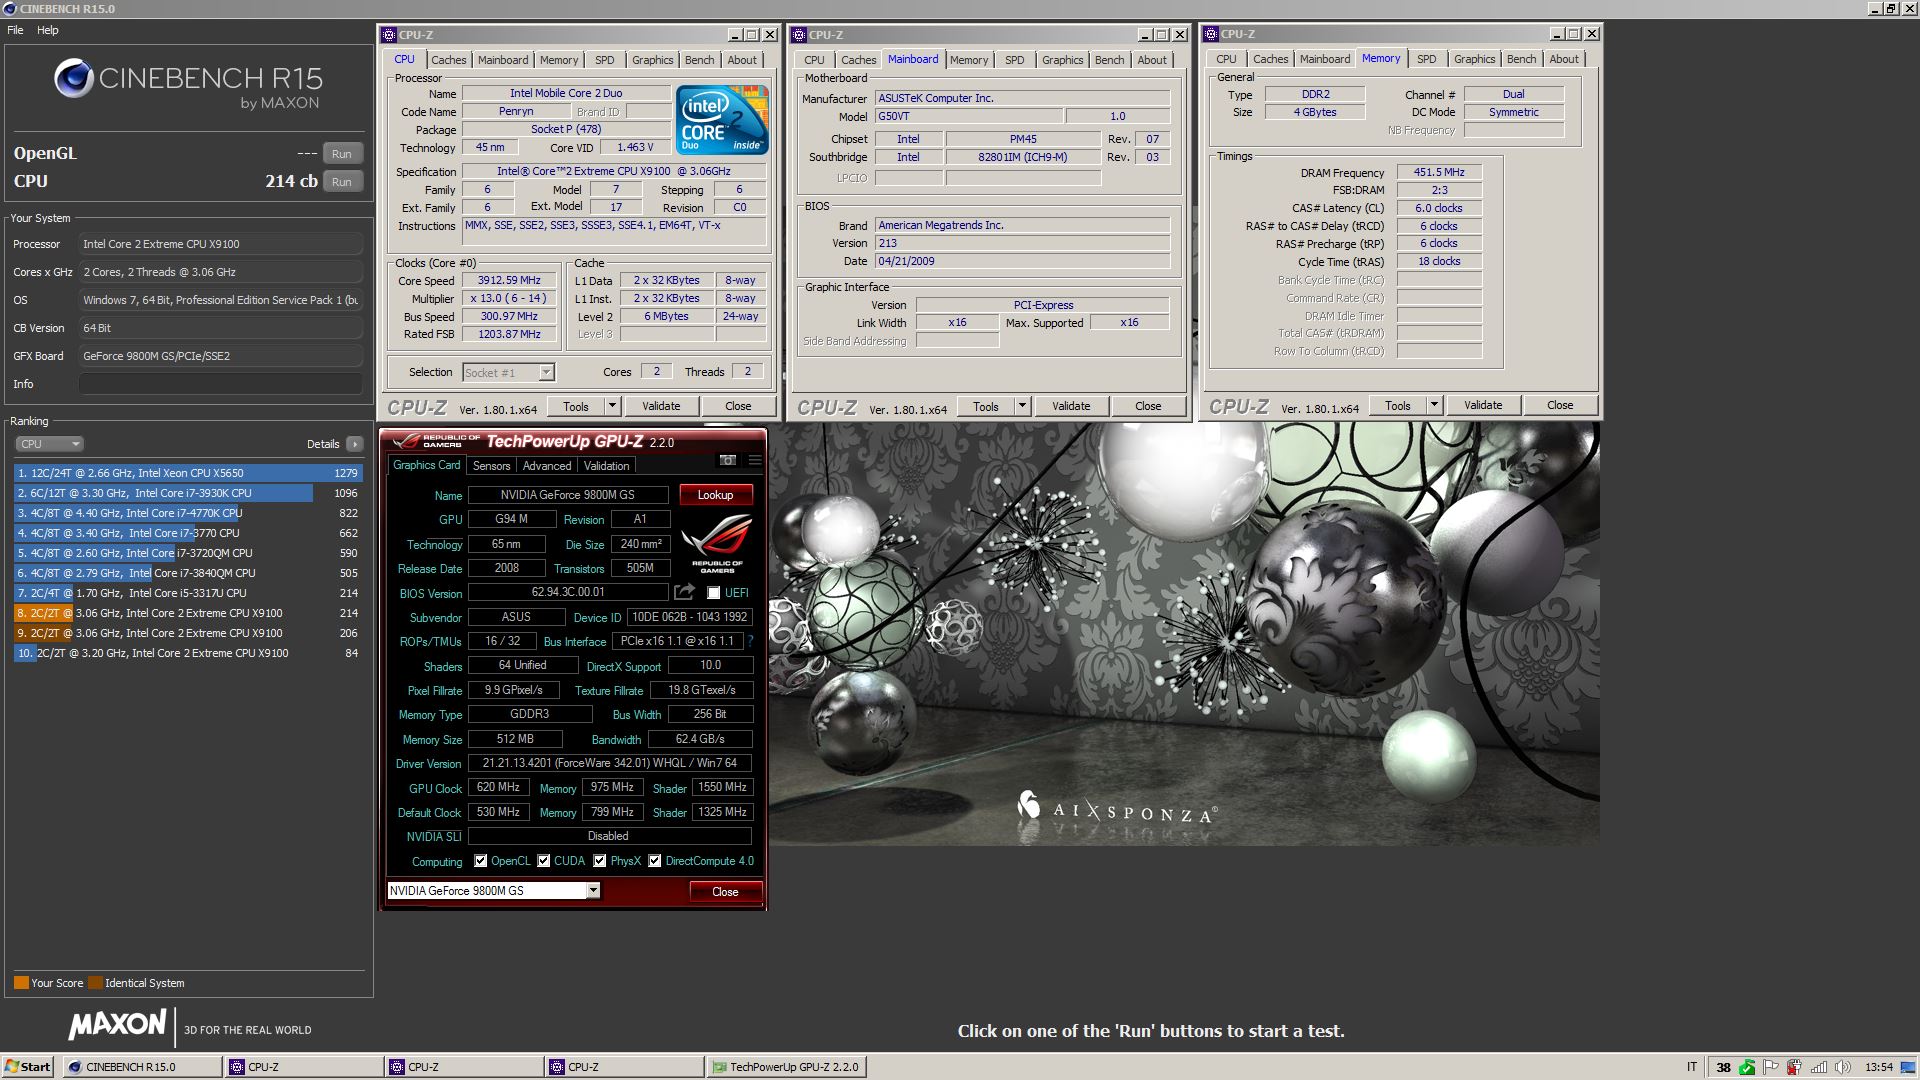
Task: Open the Help menu in Cinebench
Action: point(48,30)
